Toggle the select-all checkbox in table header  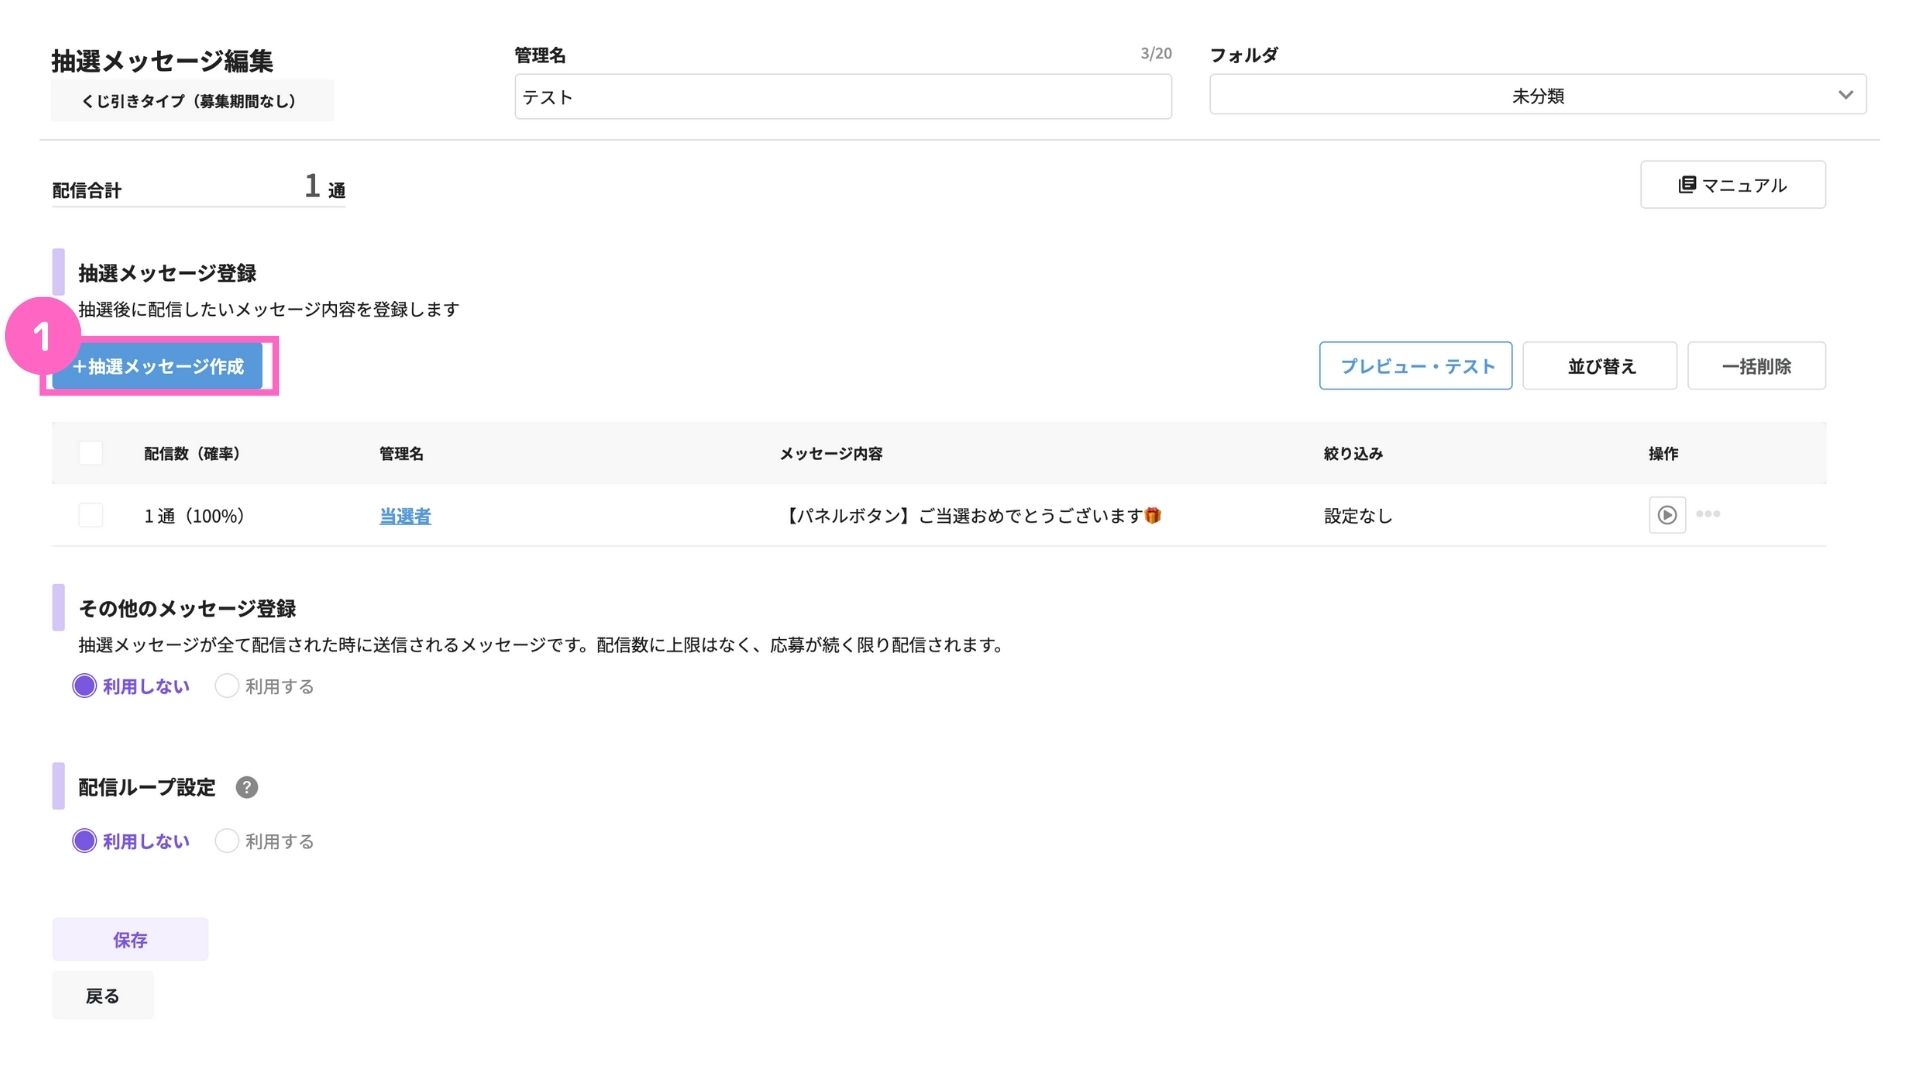tap(91, 453)
